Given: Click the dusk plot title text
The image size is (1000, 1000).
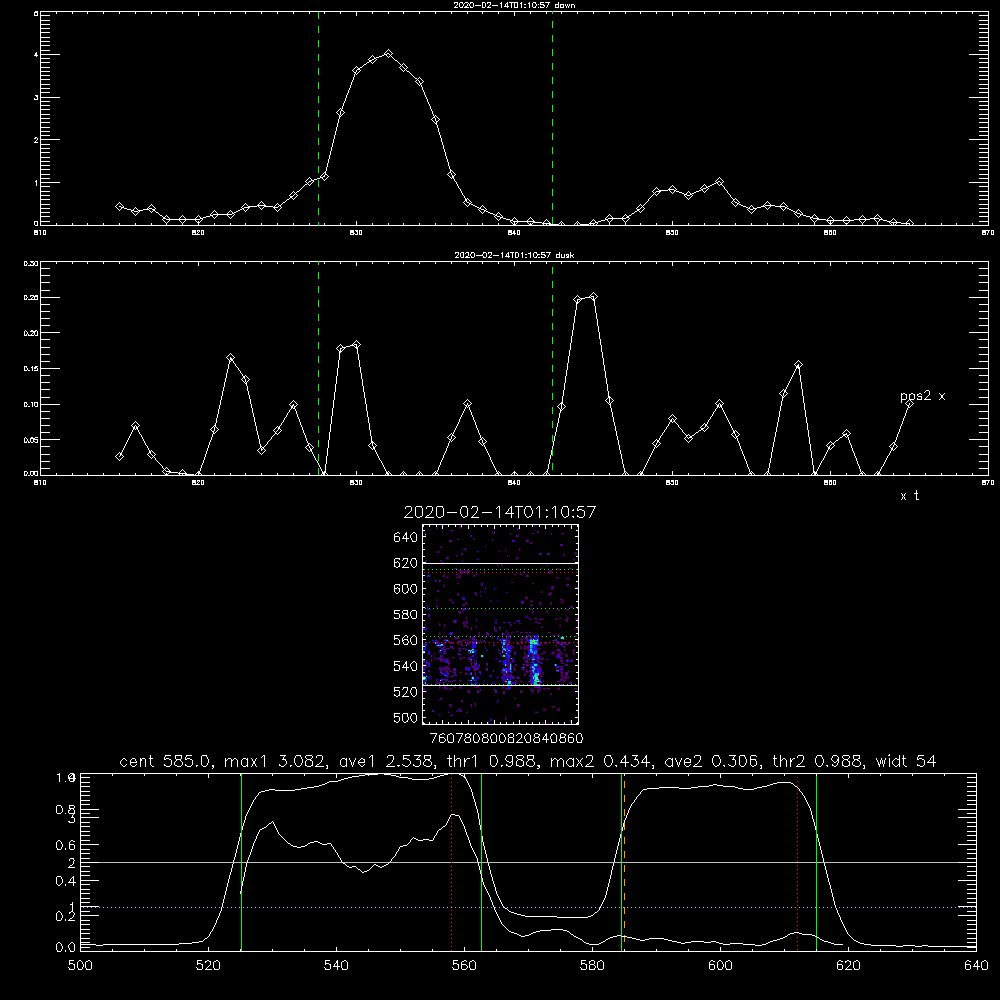Looking at the screenshot, I should (x=514, y=255).
